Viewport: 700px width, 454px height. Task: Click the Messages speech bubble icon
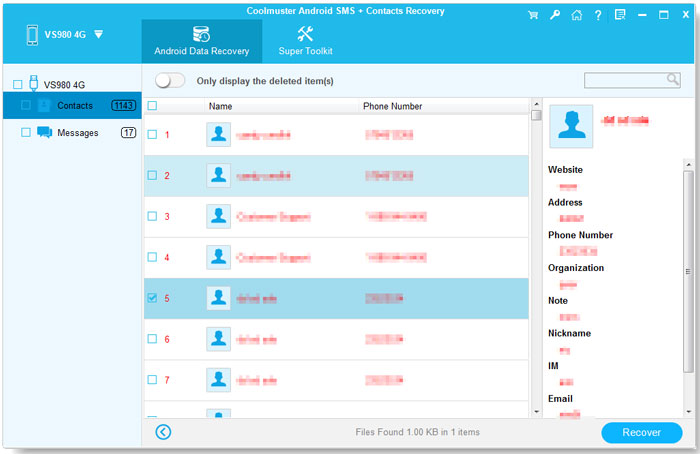coord(44,132)
